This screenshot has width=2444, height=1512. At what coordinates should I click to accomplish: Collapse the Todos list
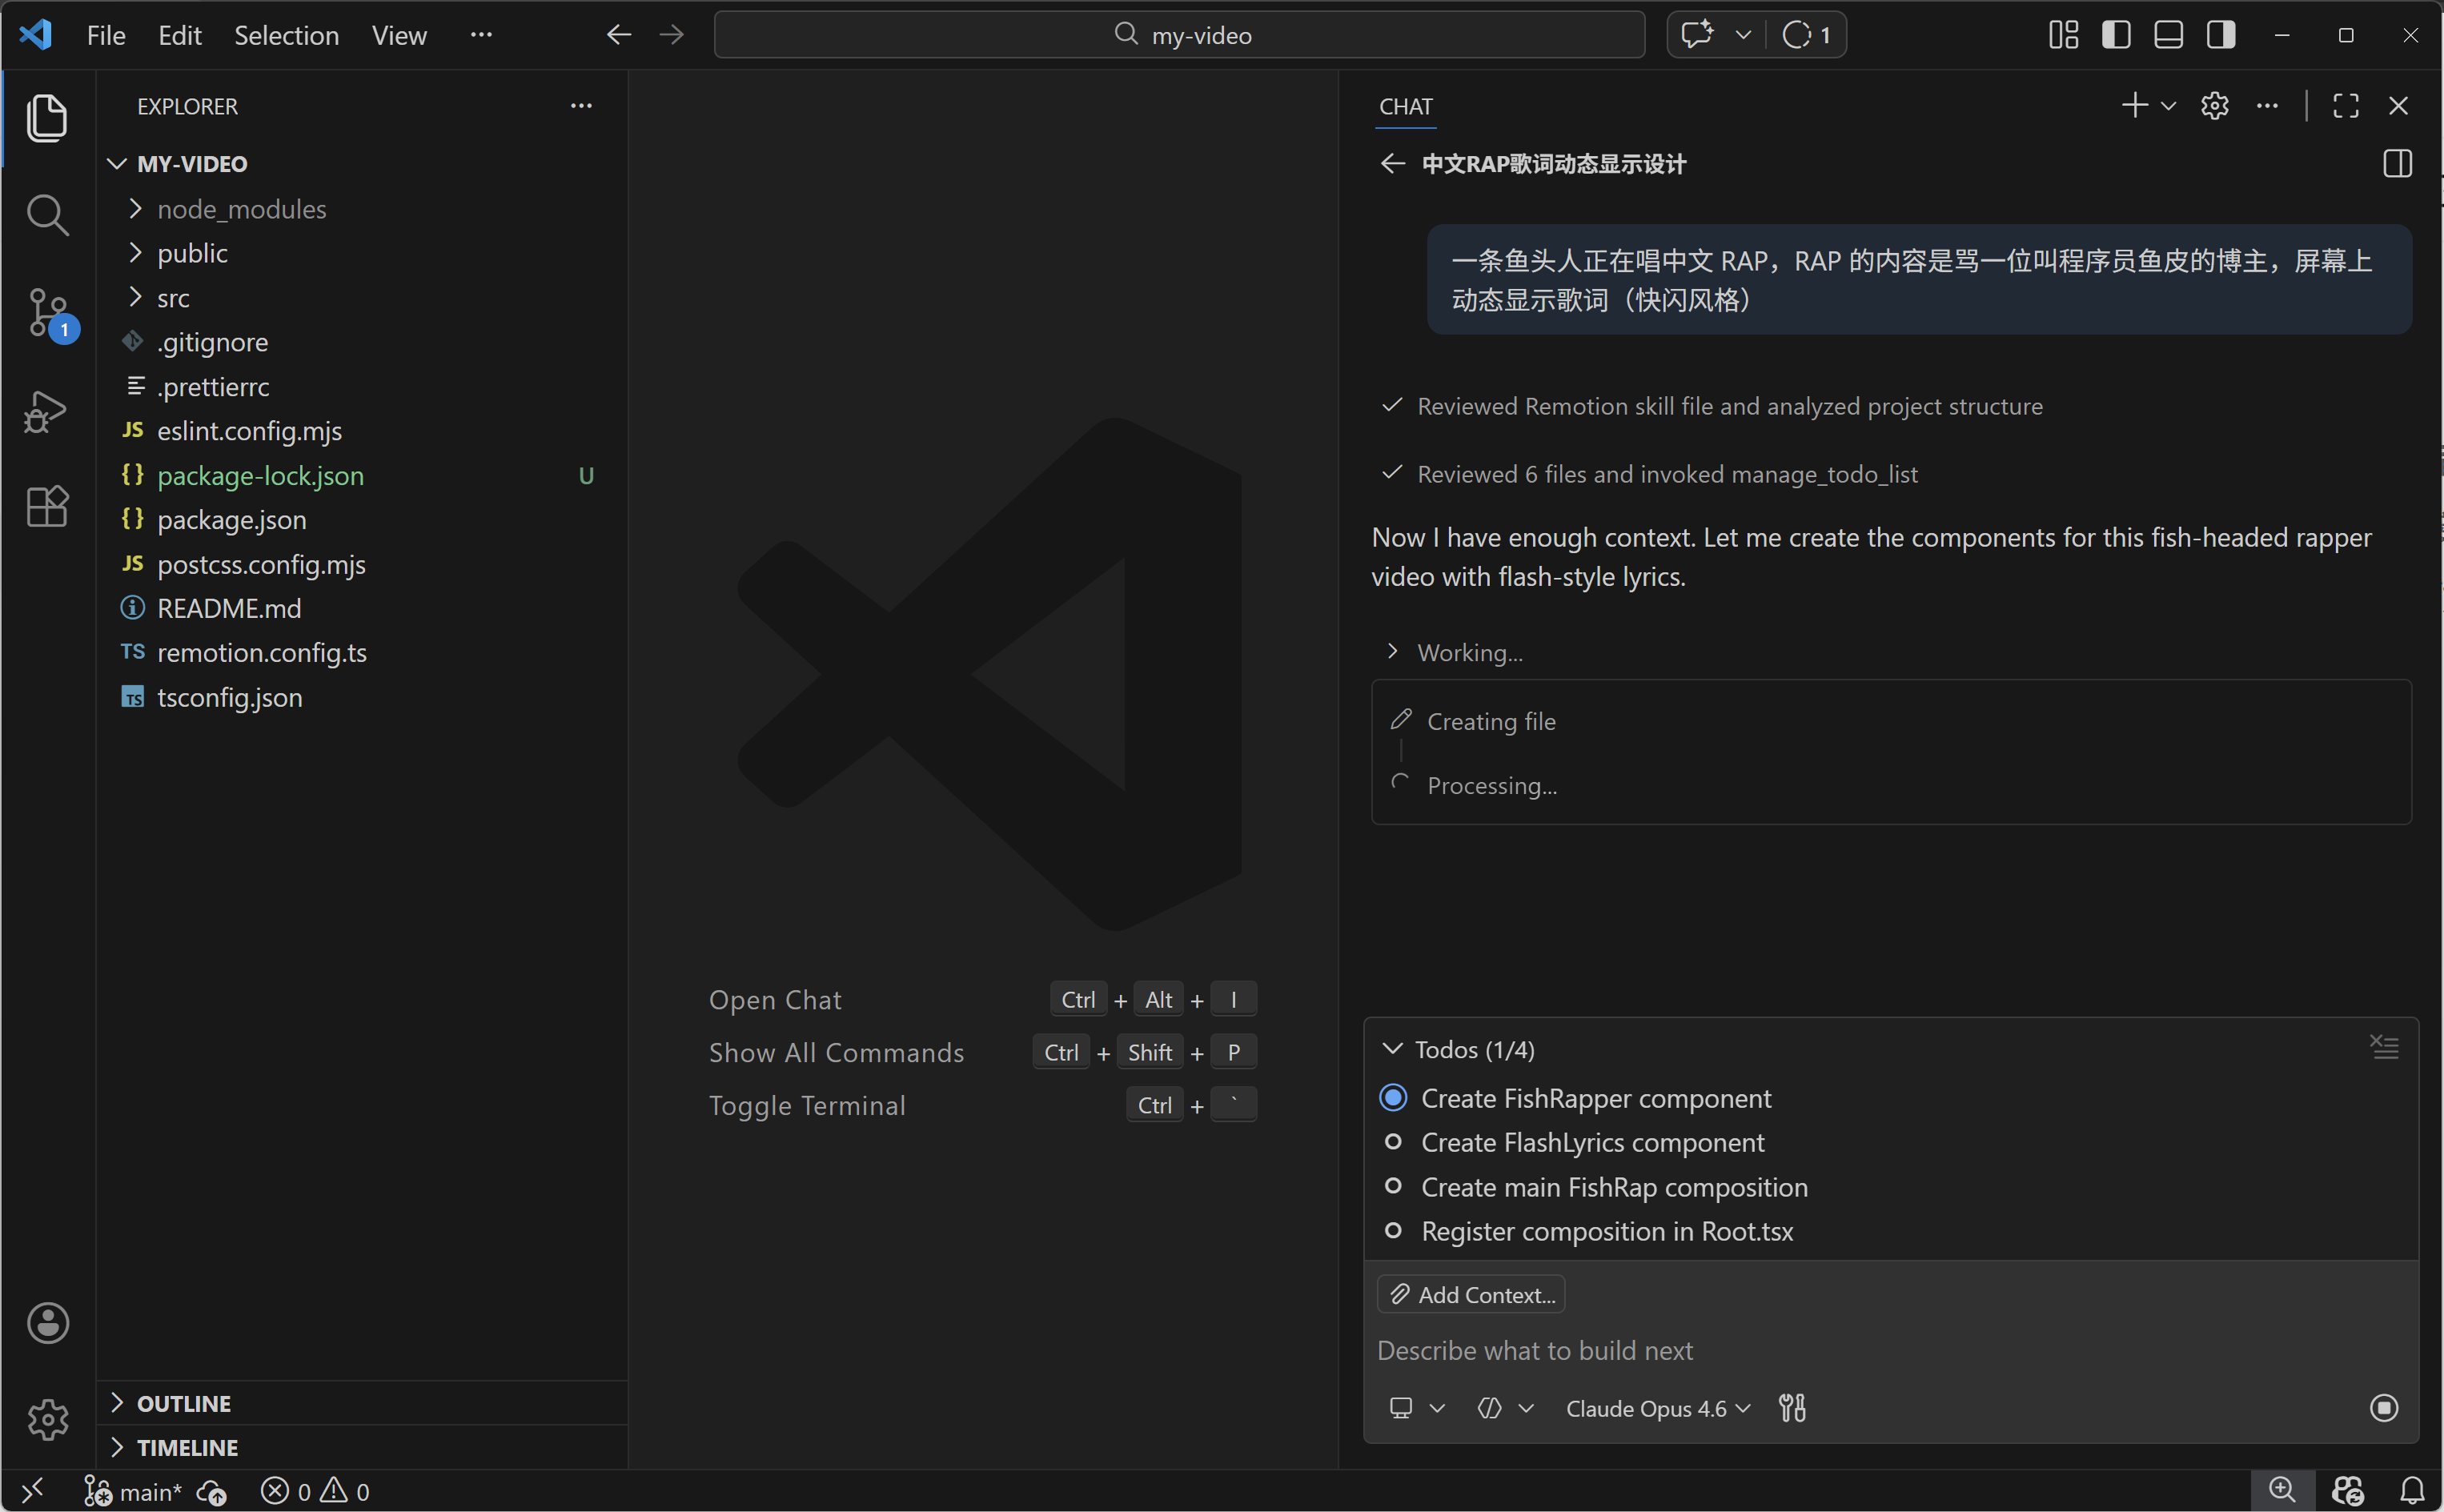pos(1392,1049)
